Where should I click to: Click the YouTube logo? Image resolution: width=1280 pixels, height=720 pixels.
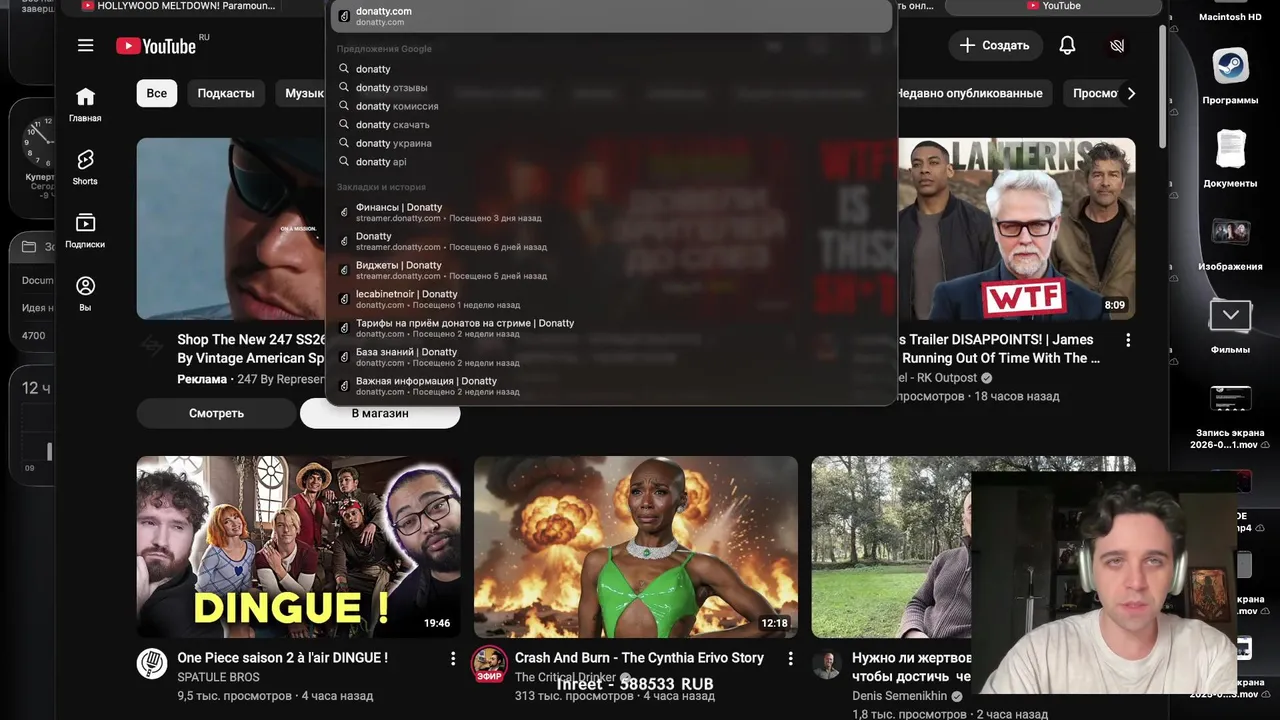tap(156, 46)
